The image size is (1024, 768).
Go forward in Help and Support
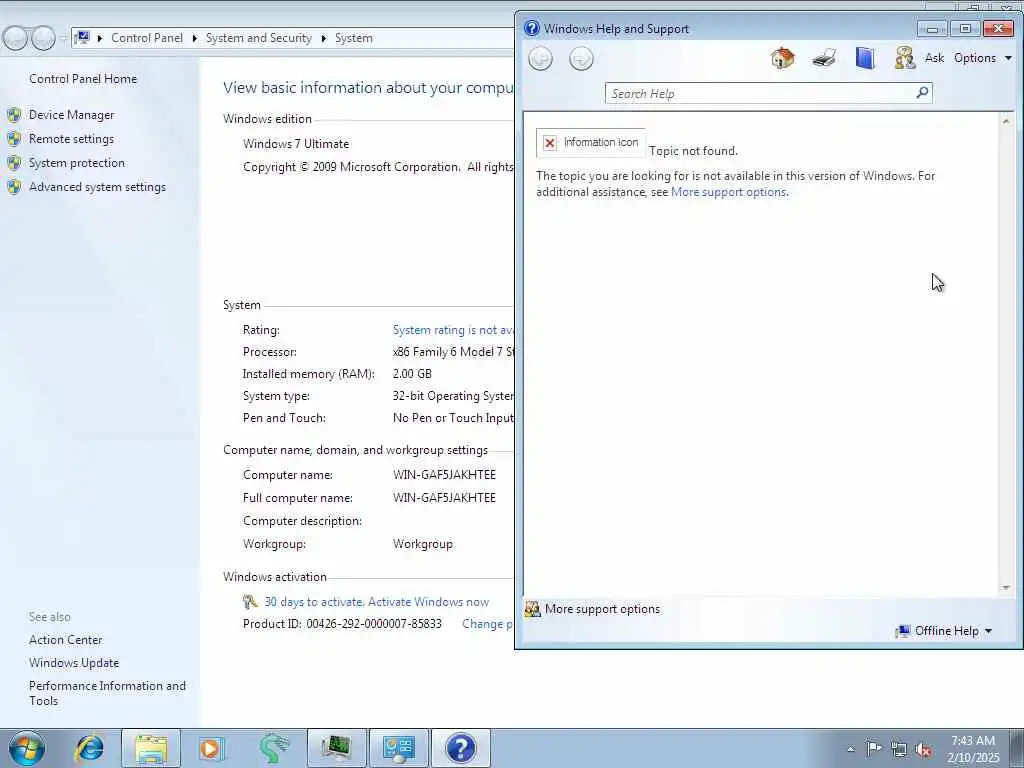click(581, 59)
